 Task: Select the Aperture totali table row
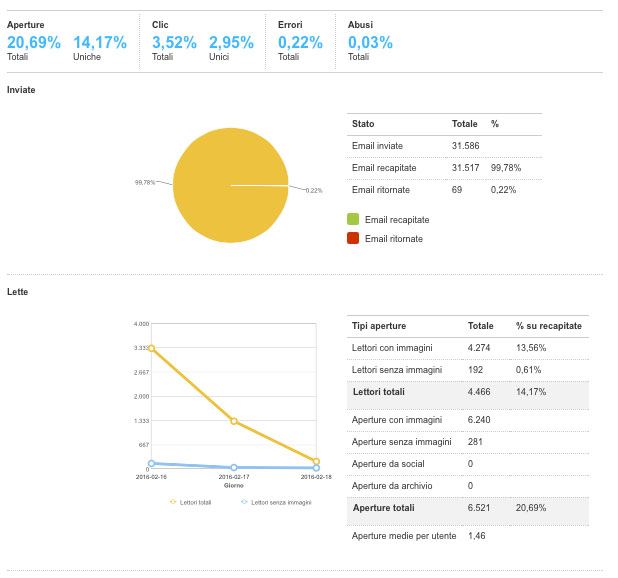click(467, 509)
